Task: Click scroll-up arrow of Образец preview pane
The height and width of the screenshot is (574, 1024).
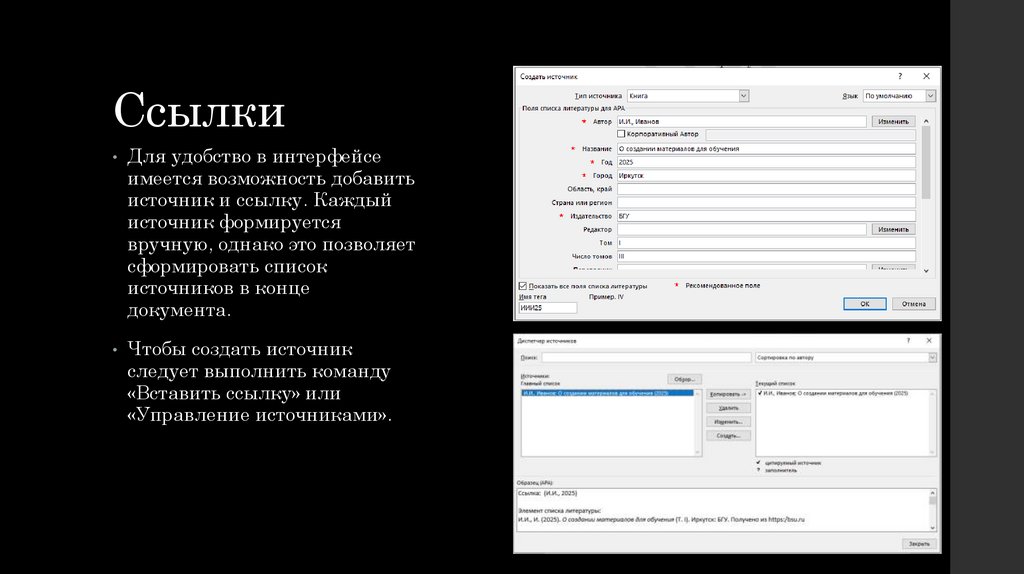Action: coord(933,493)
